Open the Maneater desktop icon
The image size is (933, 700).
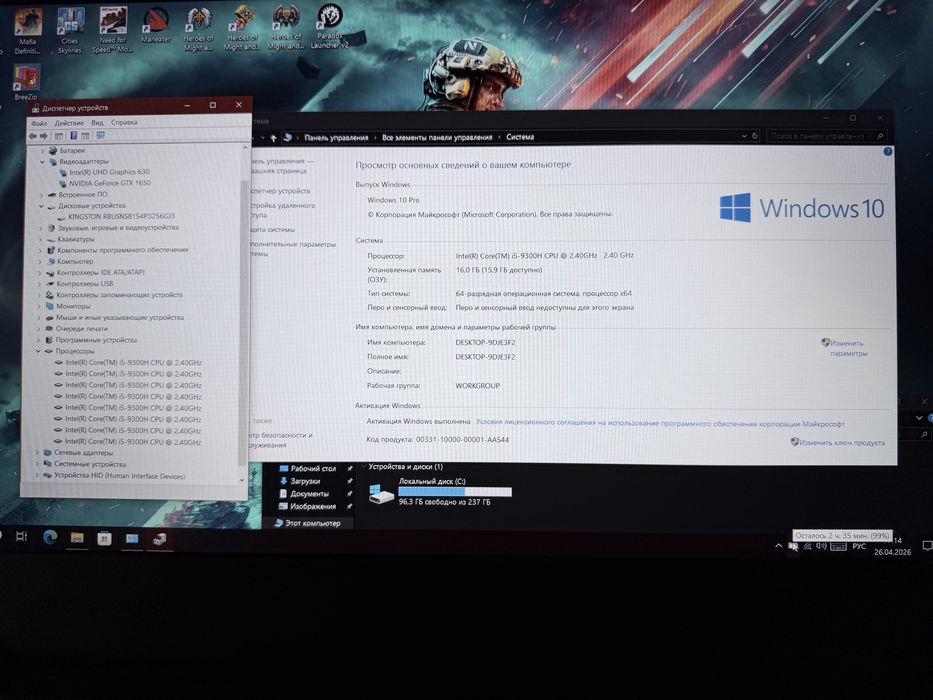[156, 26]
